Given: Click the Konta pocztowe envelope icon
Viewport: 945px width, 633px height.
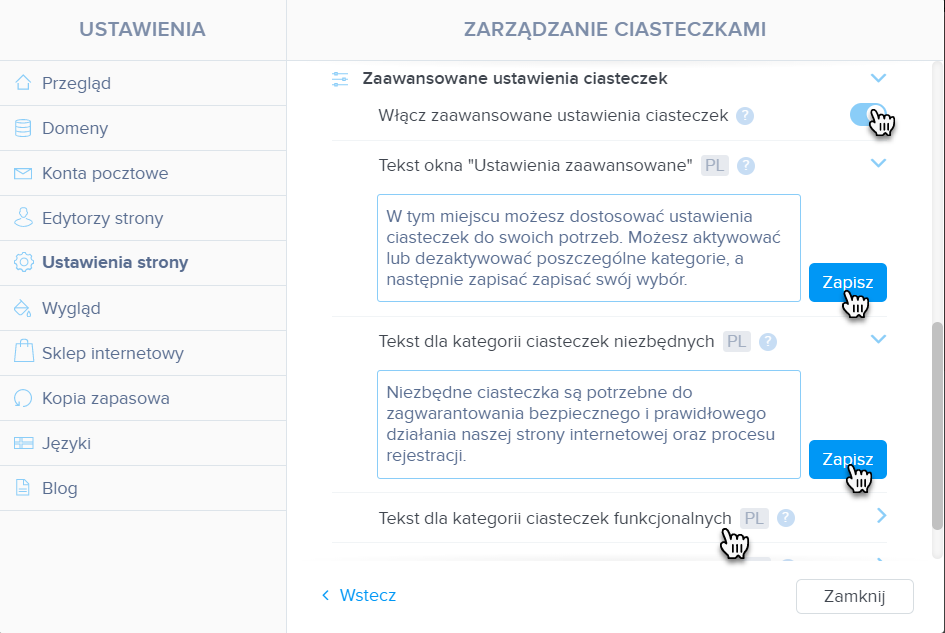Looking at the screenshot, I should click(x=23, y=174).
